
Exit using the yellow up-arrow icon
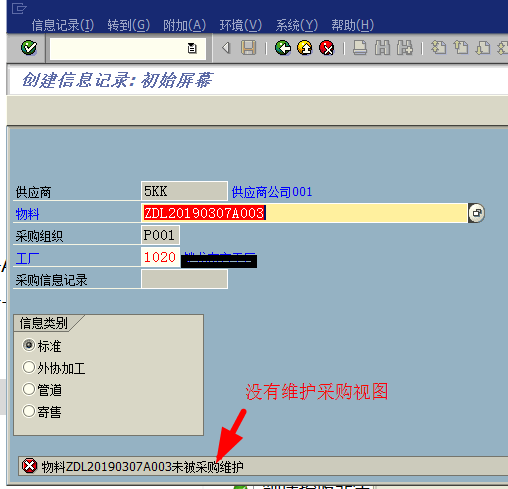coord(305,48)
